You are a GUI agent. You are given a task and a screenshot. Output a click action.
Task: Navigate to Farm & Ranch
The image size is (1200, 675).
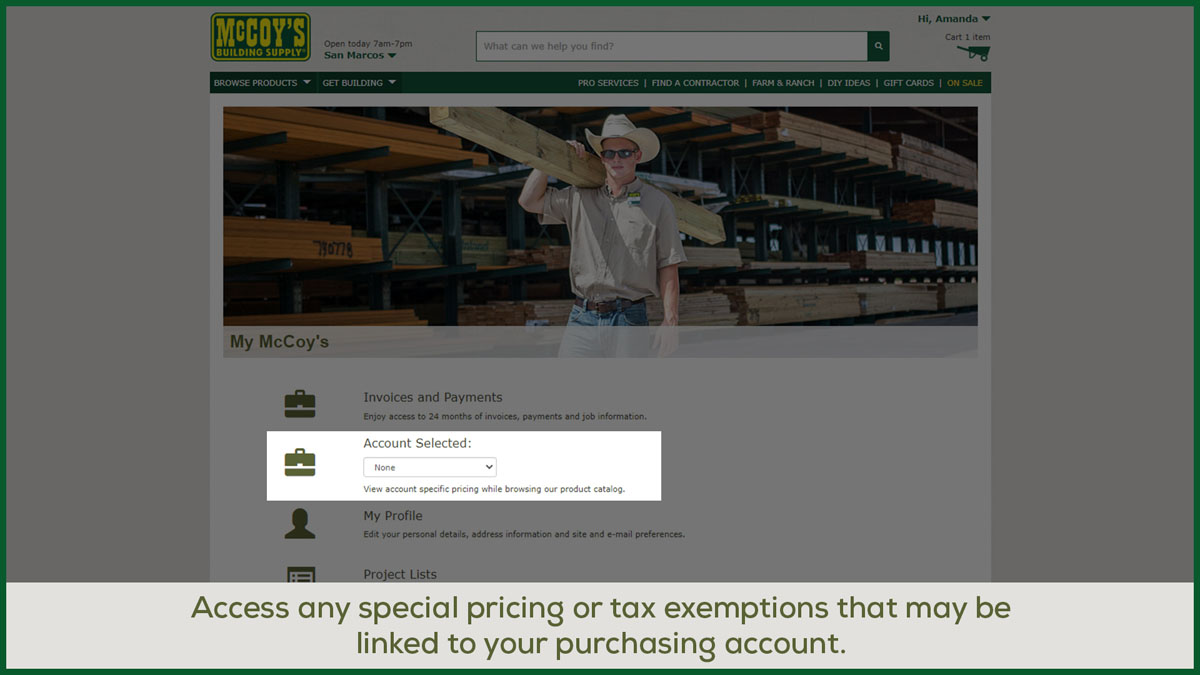[783, 83]
